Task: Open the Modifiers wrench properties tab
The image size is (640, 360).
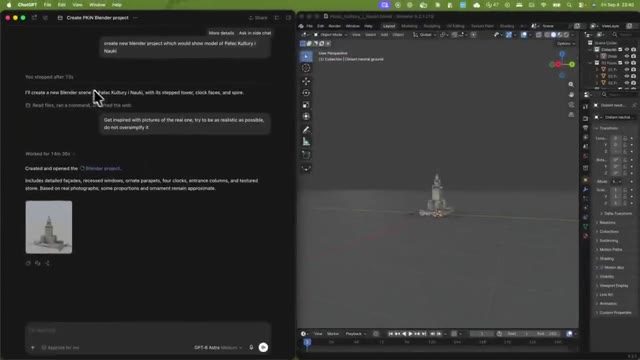Action: point(586,190)
